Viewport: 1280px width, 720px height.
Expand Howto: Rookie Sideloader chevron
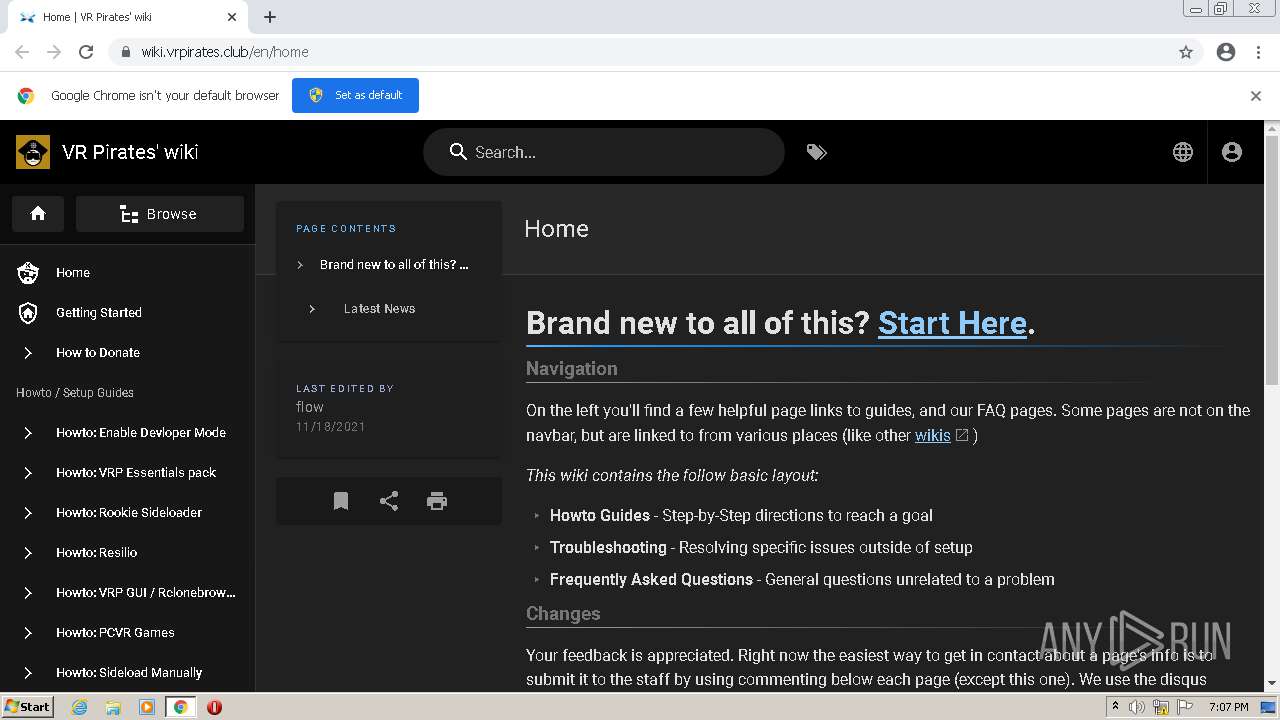tap(28, 512)
